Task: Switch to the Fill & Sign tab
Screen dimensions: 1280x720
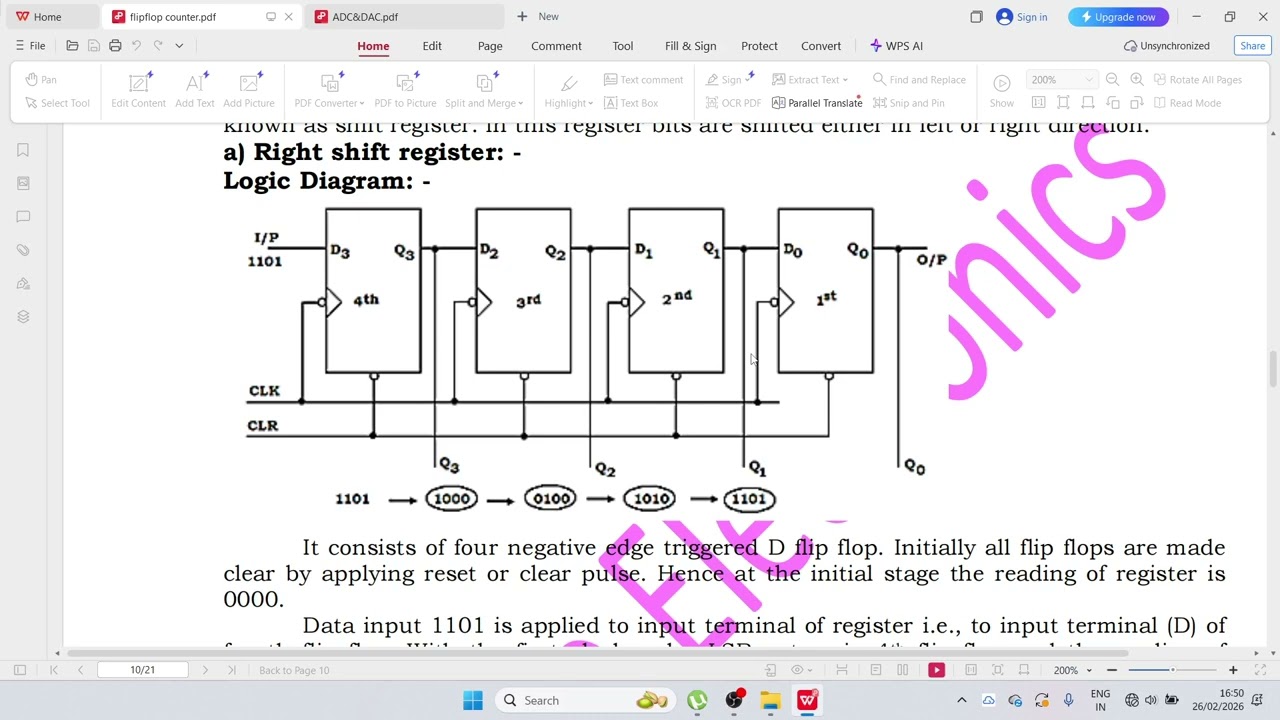Action: click(690, 46)
